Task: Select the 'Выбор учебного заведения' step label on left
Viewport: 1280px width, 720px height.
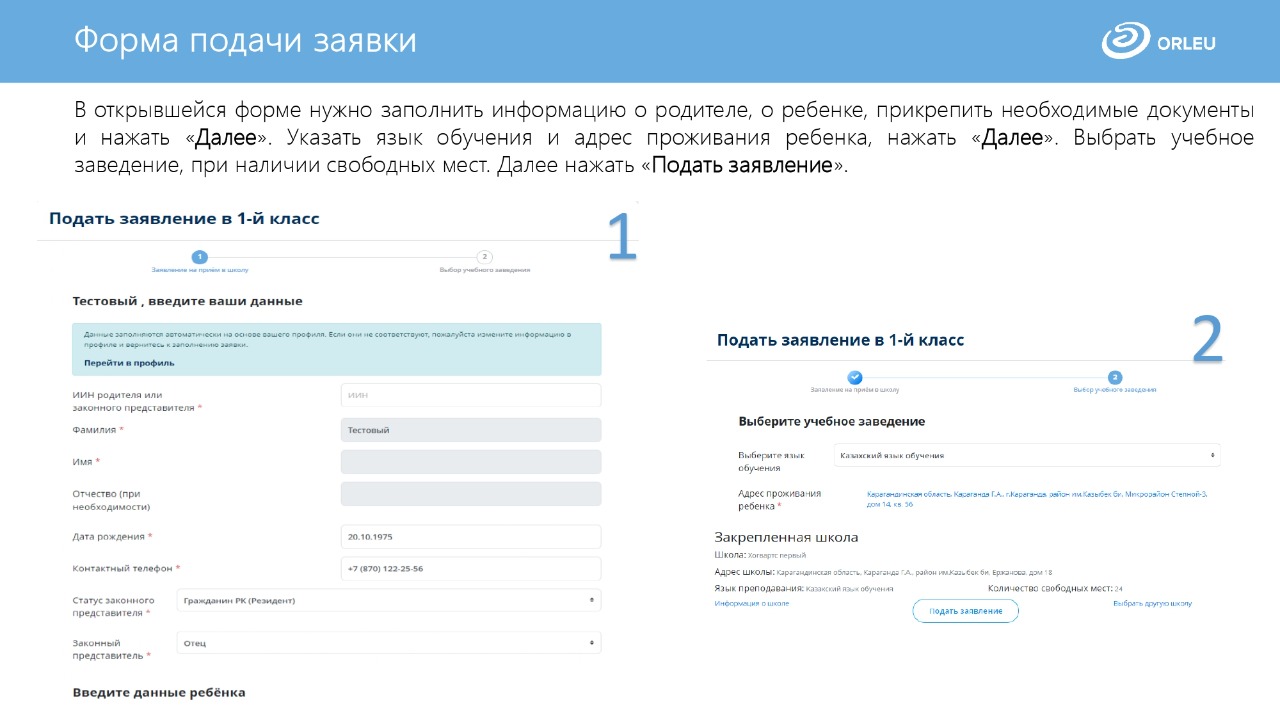Action: (484, 270)
